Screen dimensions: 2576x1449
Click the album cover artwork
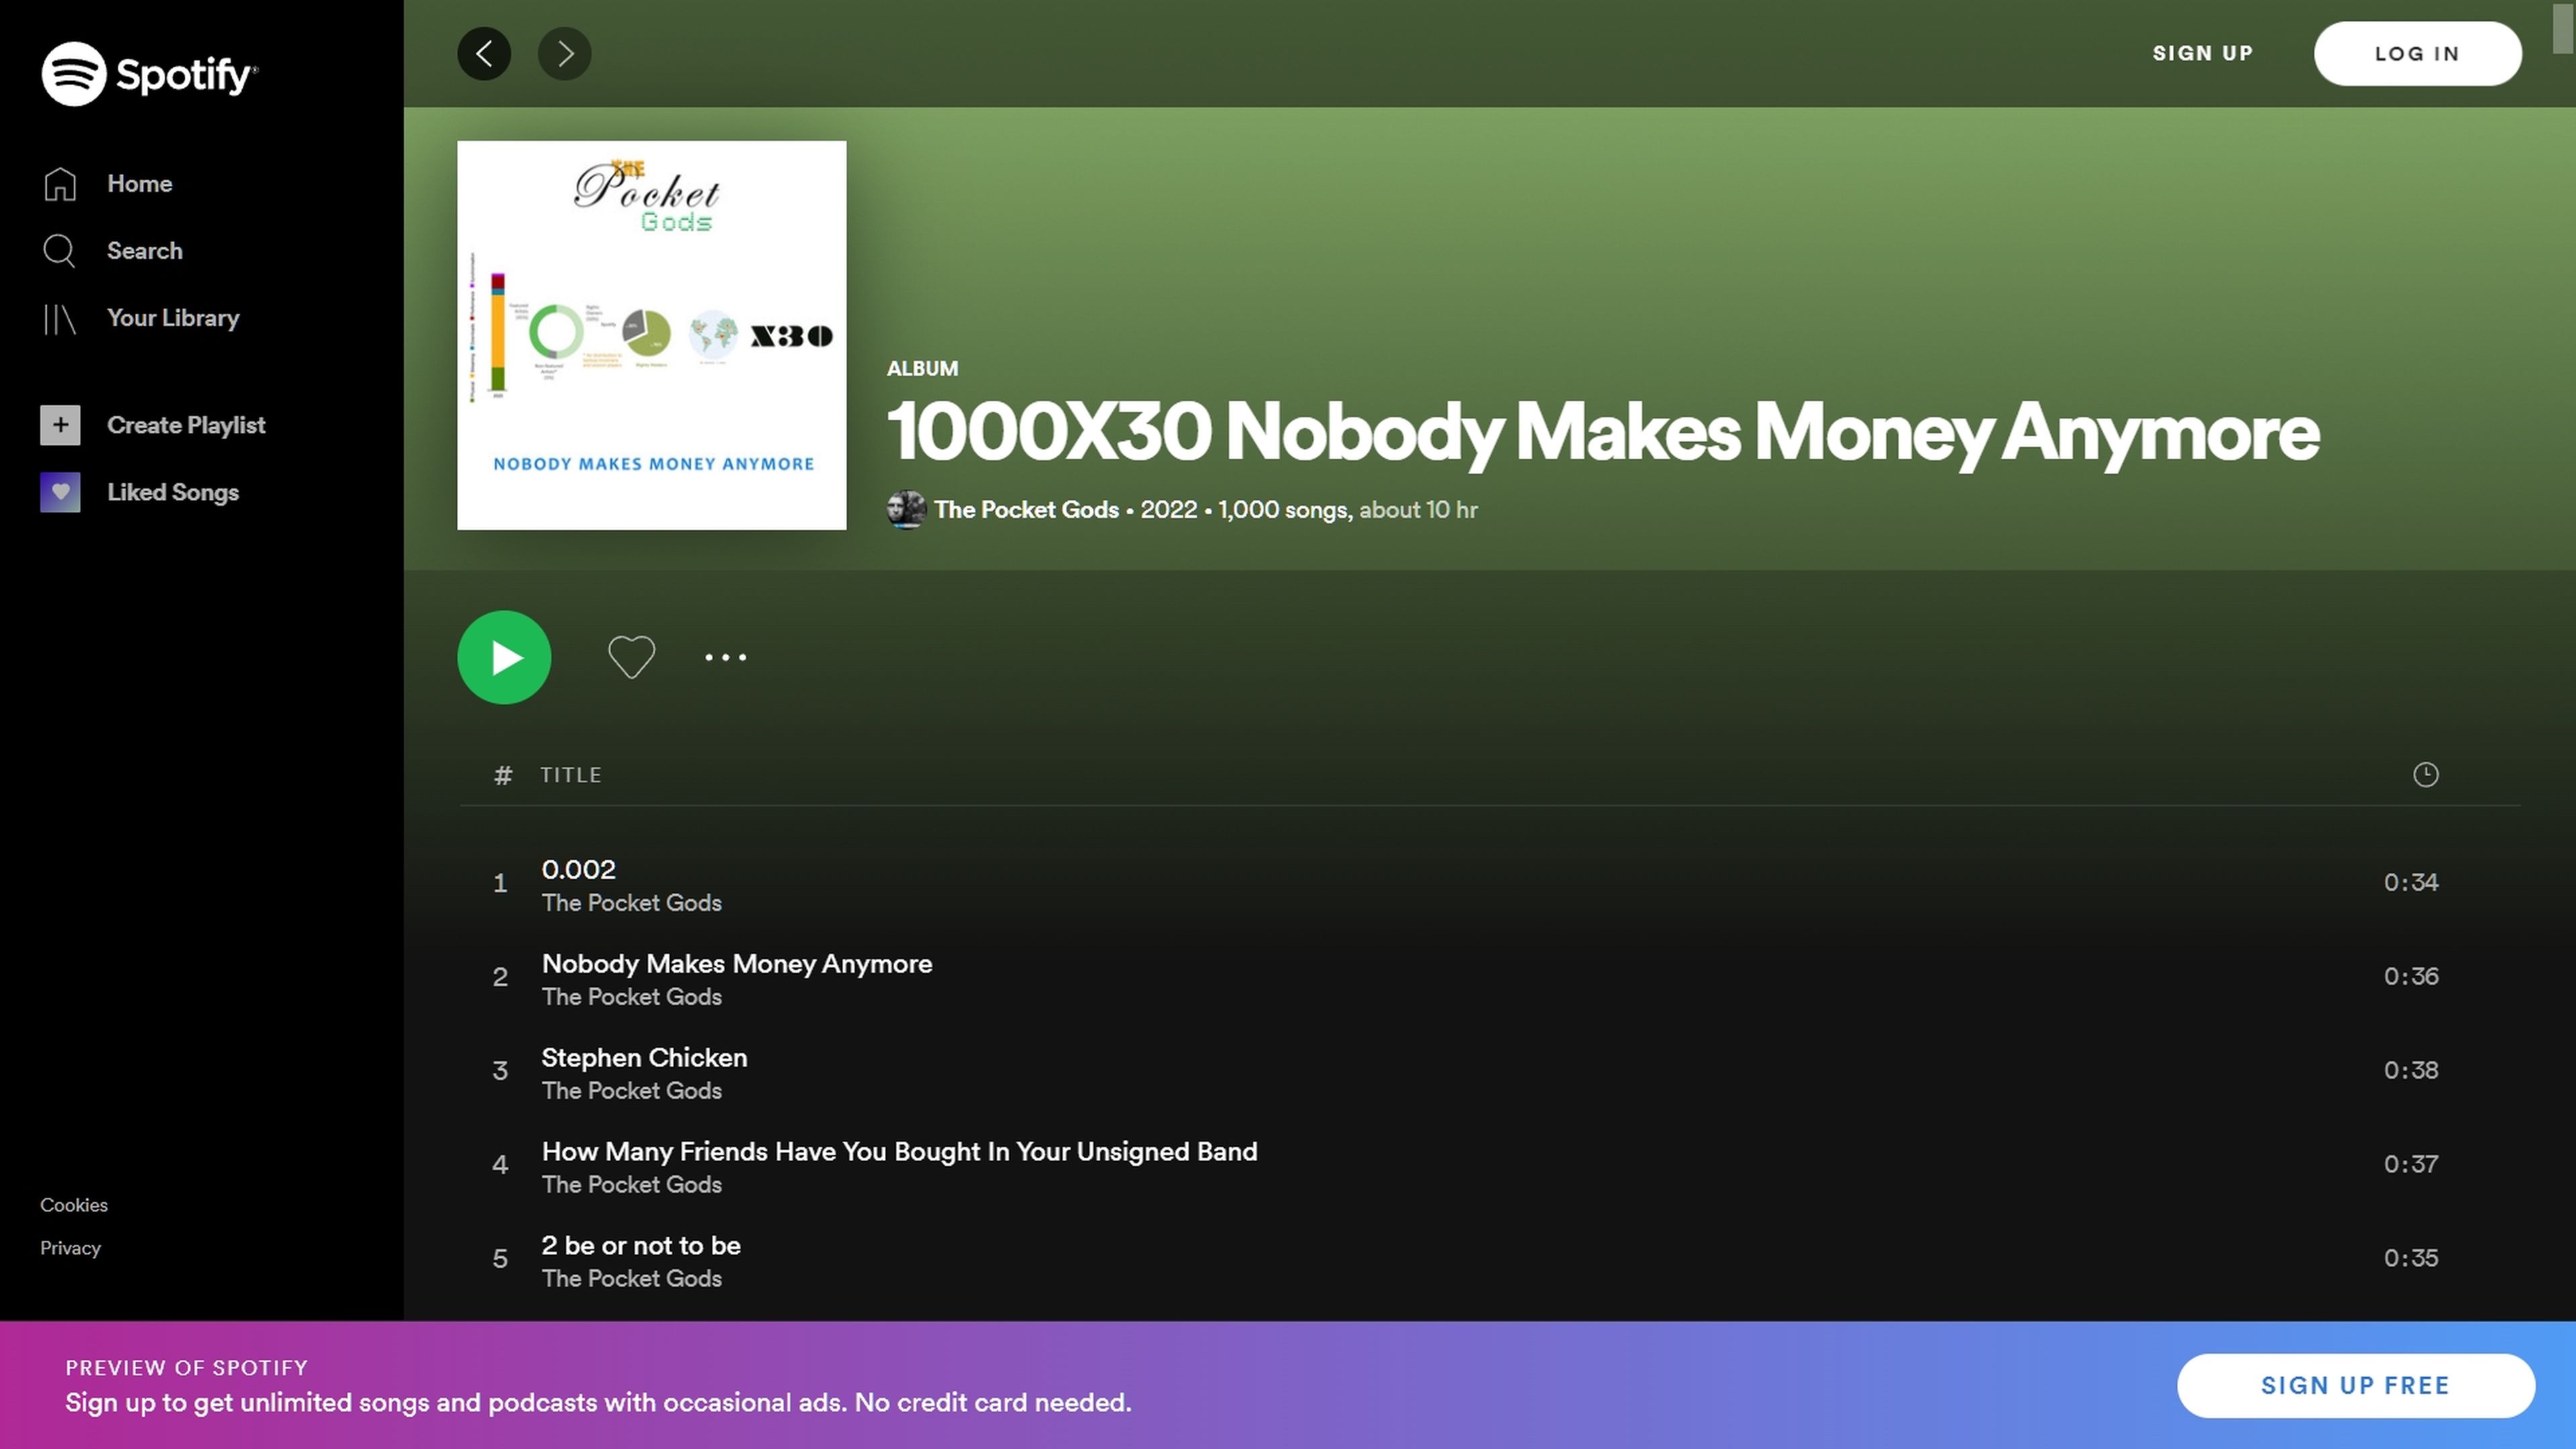pos(652,335)
